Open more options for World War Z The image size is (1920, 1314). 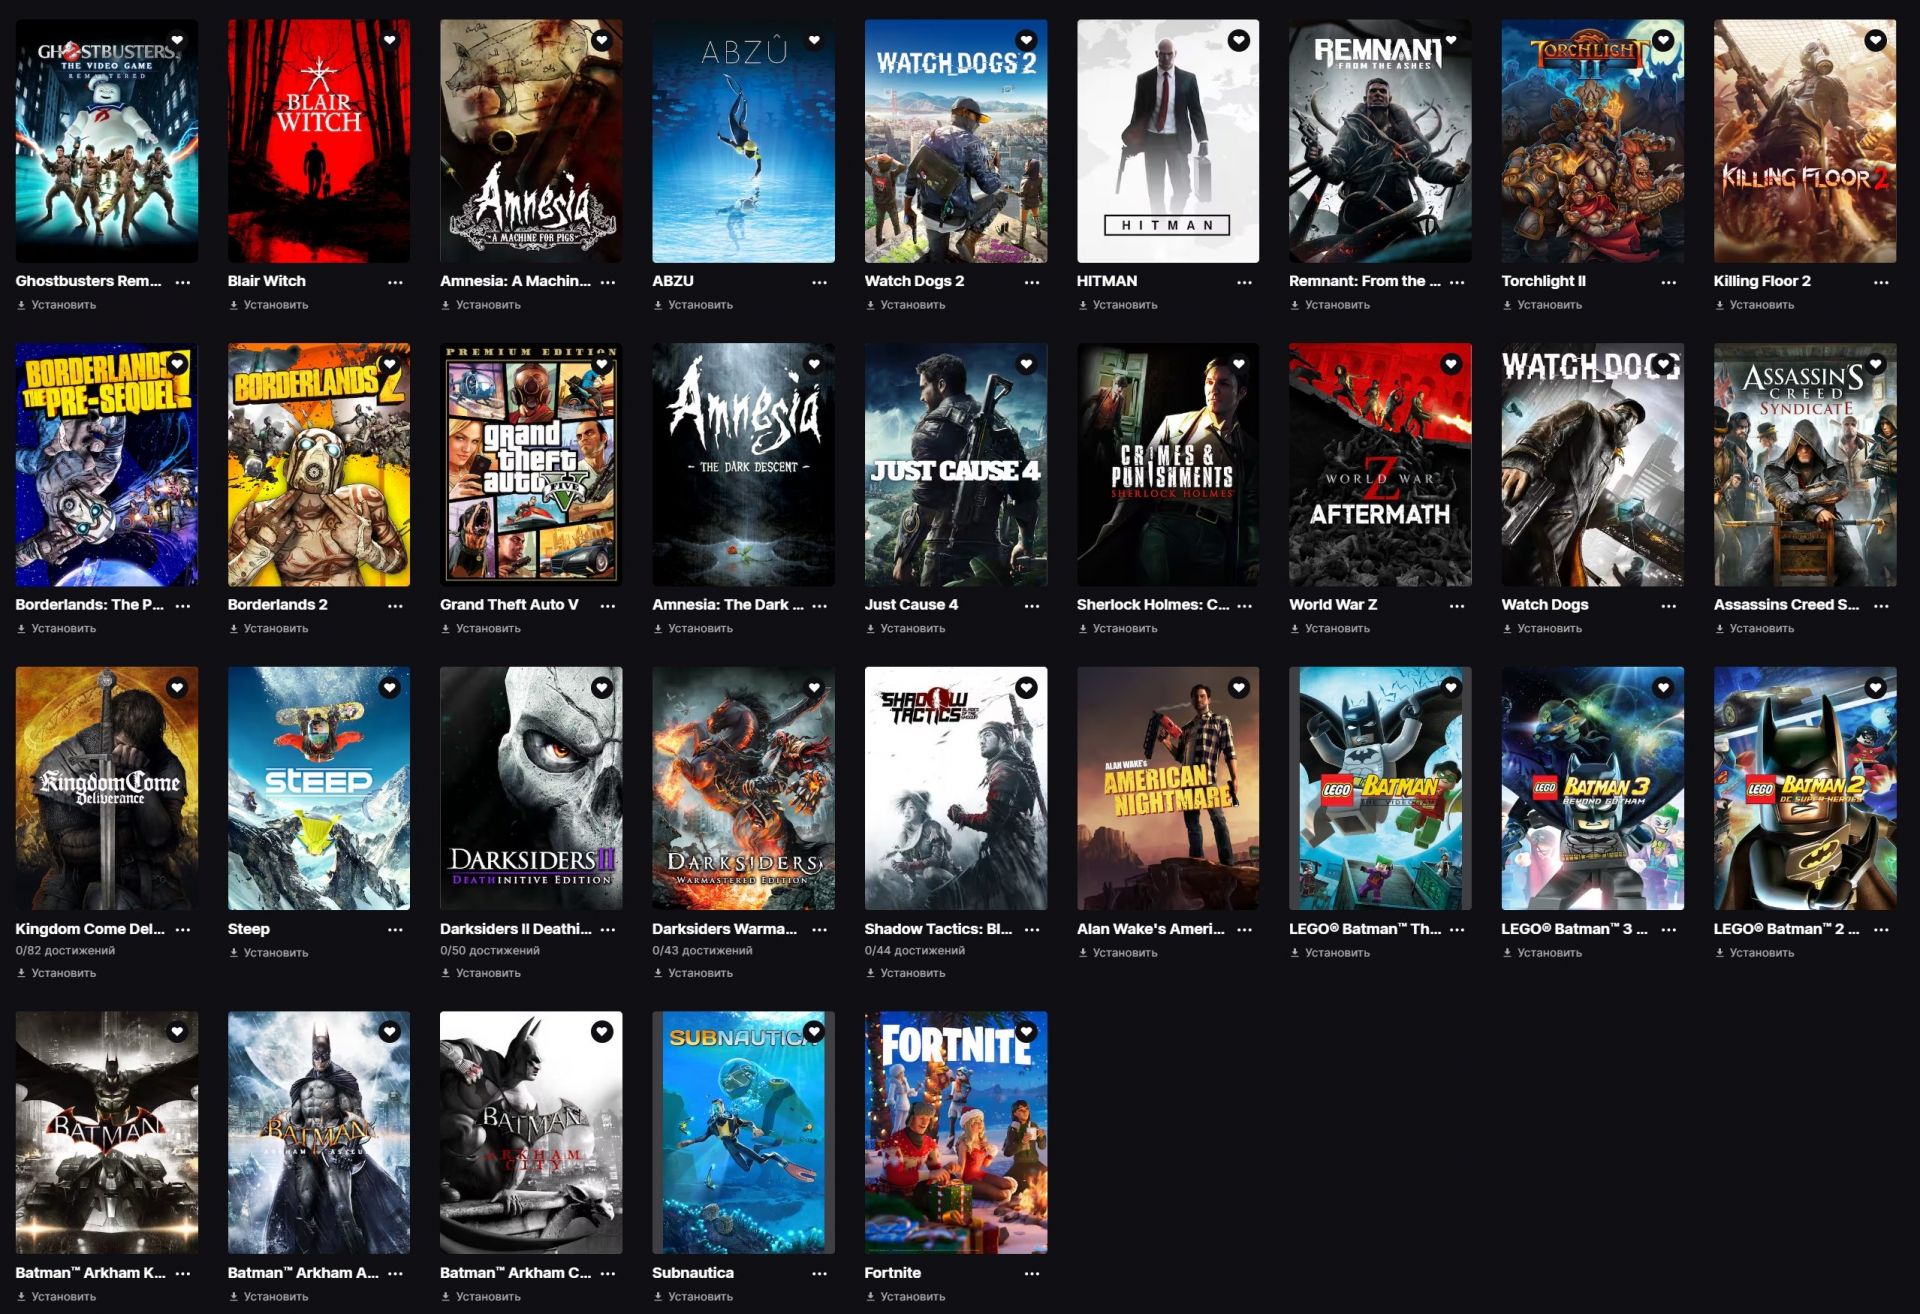tap(1456, 605)
